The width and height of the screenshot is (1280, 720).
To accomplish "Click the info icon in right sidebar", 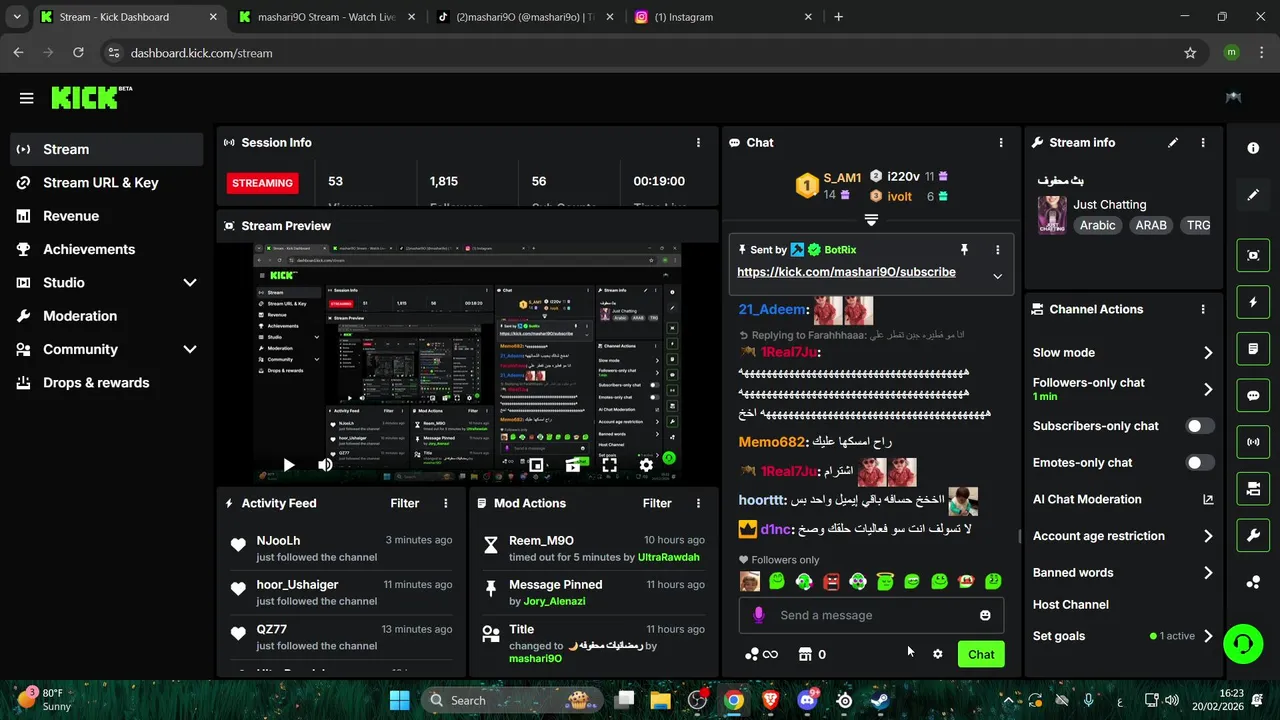I will pos(1253,148).
